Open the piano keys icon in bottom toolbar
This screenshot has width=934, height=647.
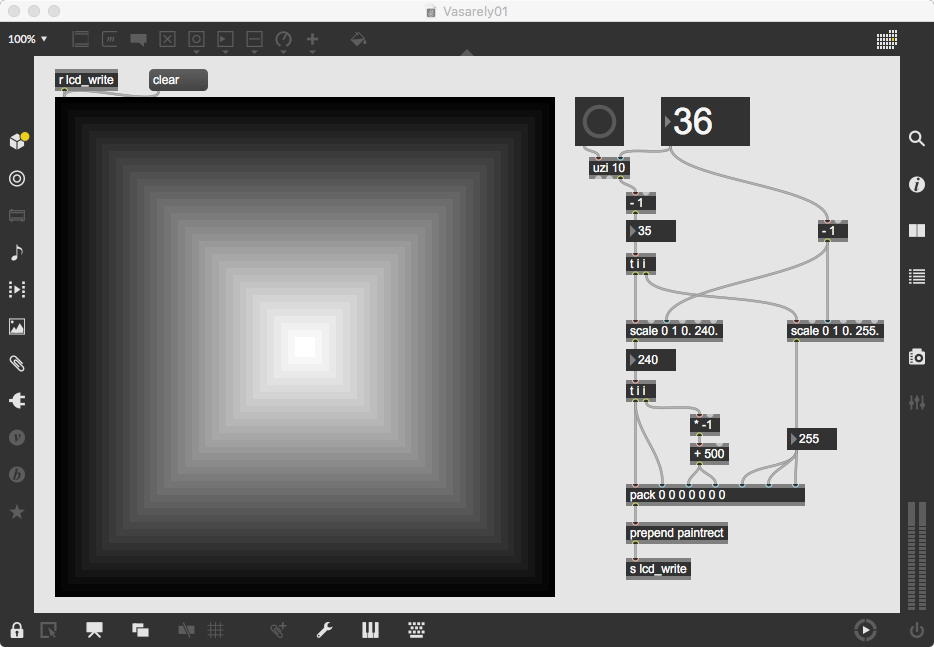pyautogui.click(x=370, y=630)
